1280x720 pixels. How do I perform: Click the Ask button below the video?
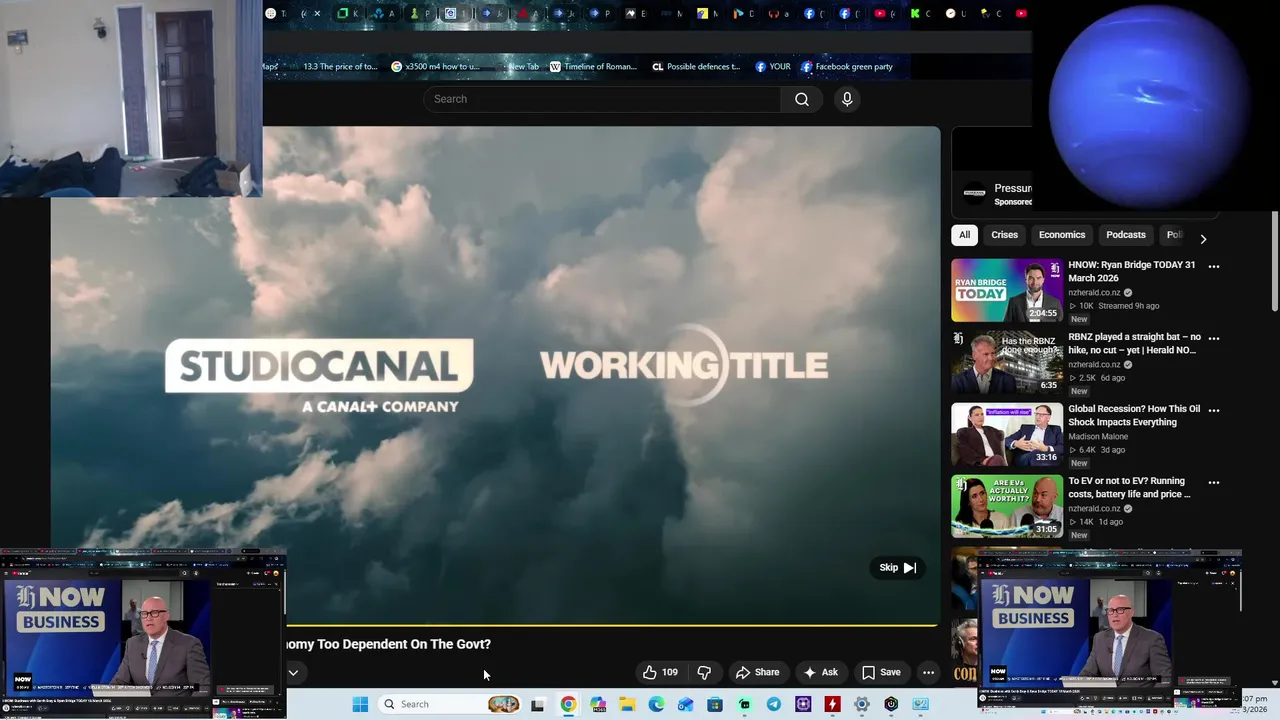820,673
